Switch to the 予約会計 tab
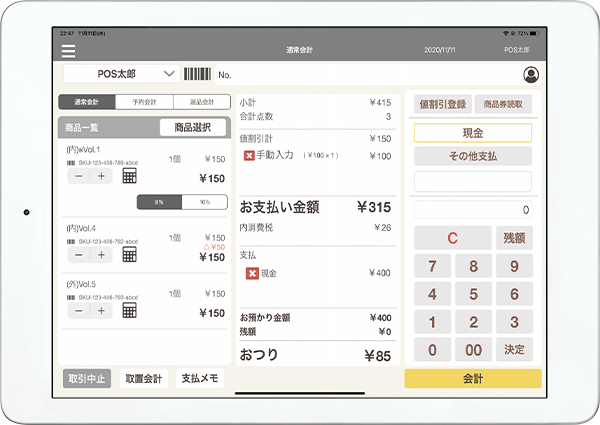This screenshot has width=600, height=425. 144,102
